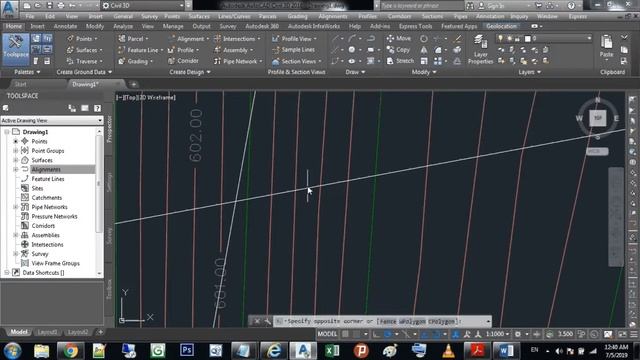The height and width of the screenshot is (360, 640).
Task: Open the annotation scale 1:1000 dropdown
Action: 497,334
